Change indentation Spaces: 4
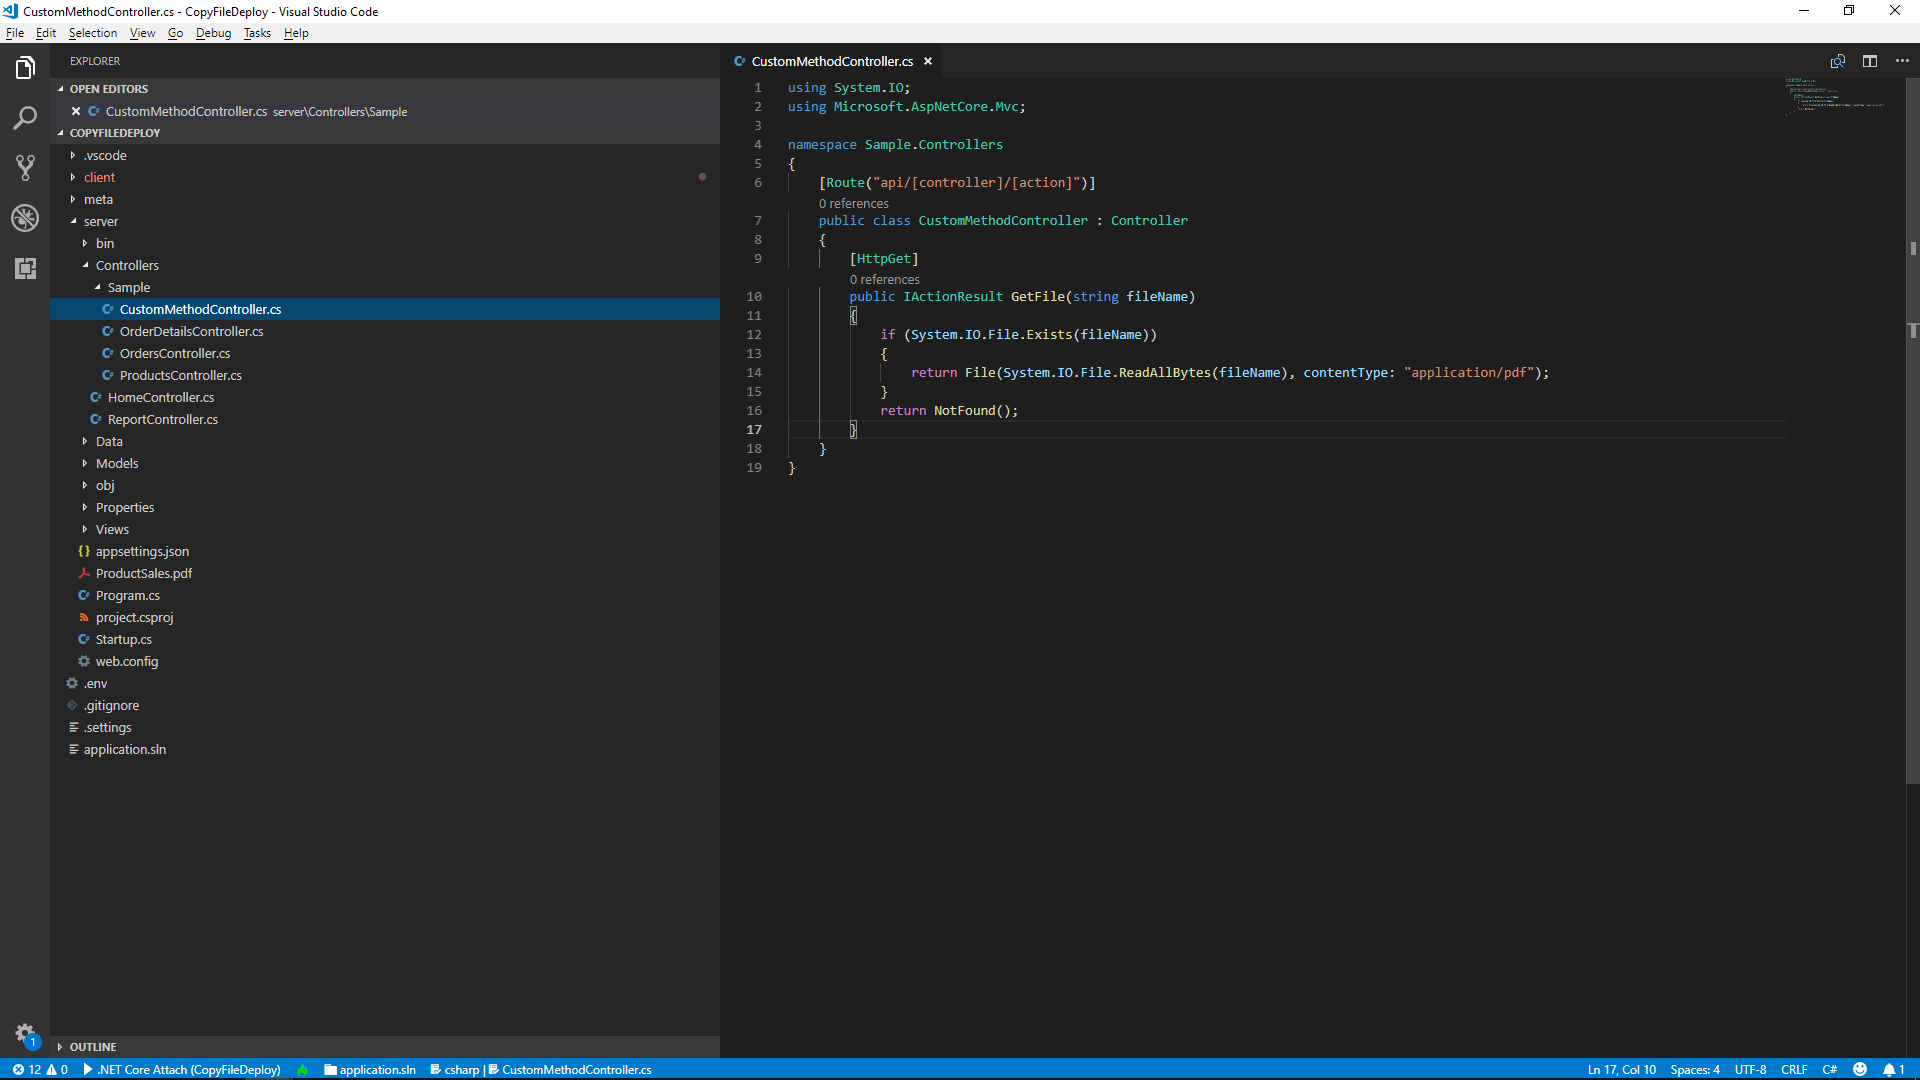This screenshot has height=1080, width=1920. click(x=1695, y=1069)
